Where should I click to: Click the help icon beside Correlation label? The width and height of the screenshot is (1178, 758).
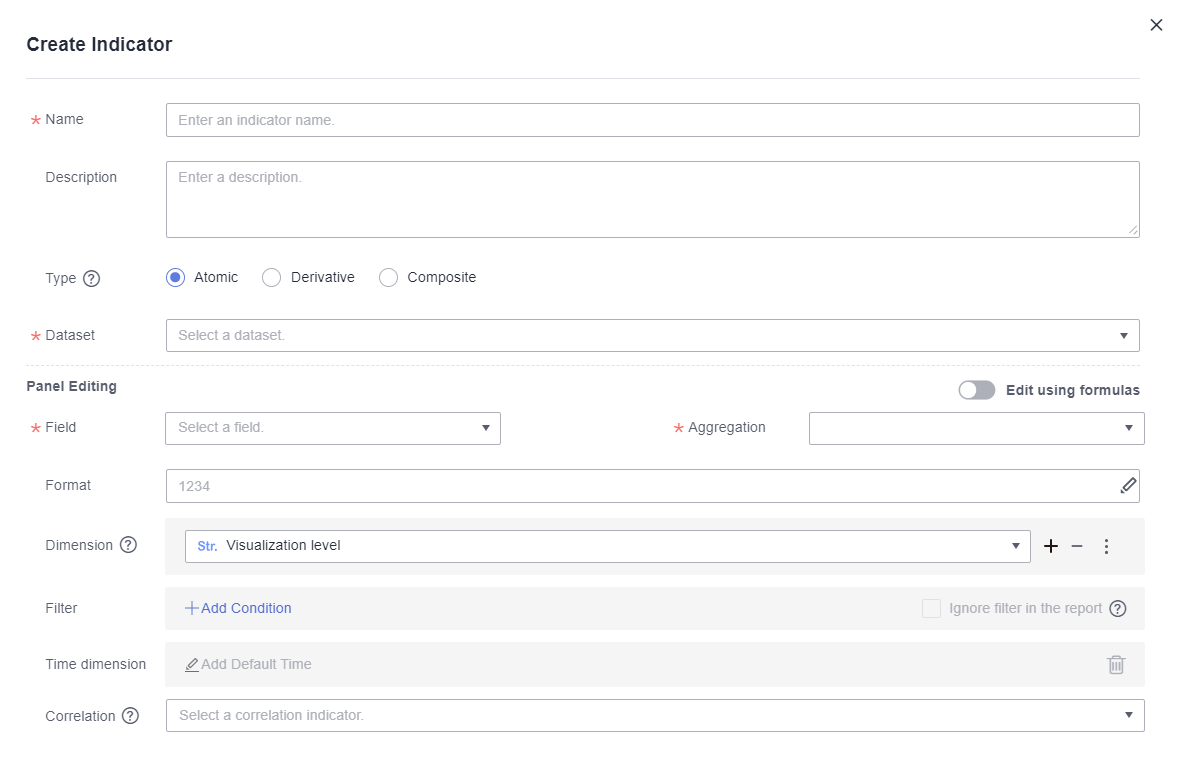[130, 716]
